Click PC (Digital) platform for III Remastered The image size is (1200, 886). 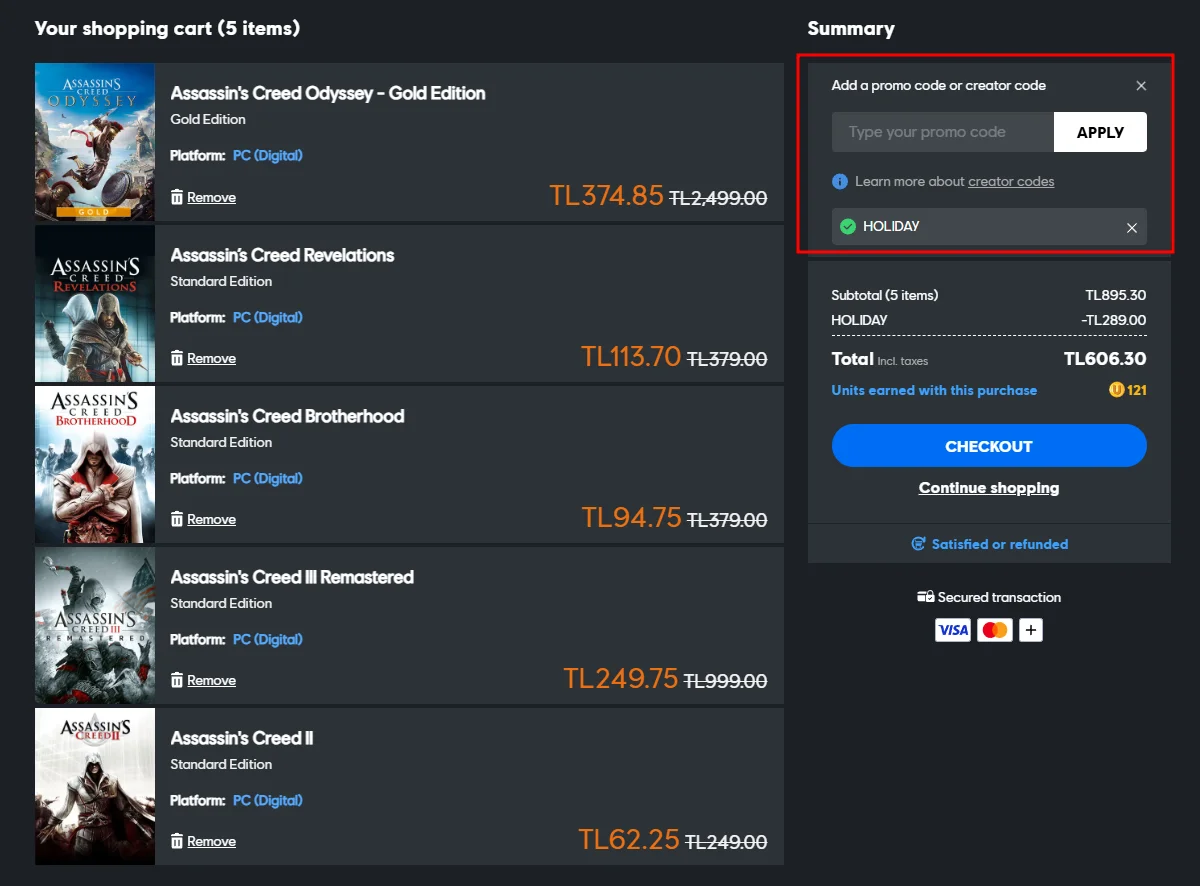(x=268, y=639)
